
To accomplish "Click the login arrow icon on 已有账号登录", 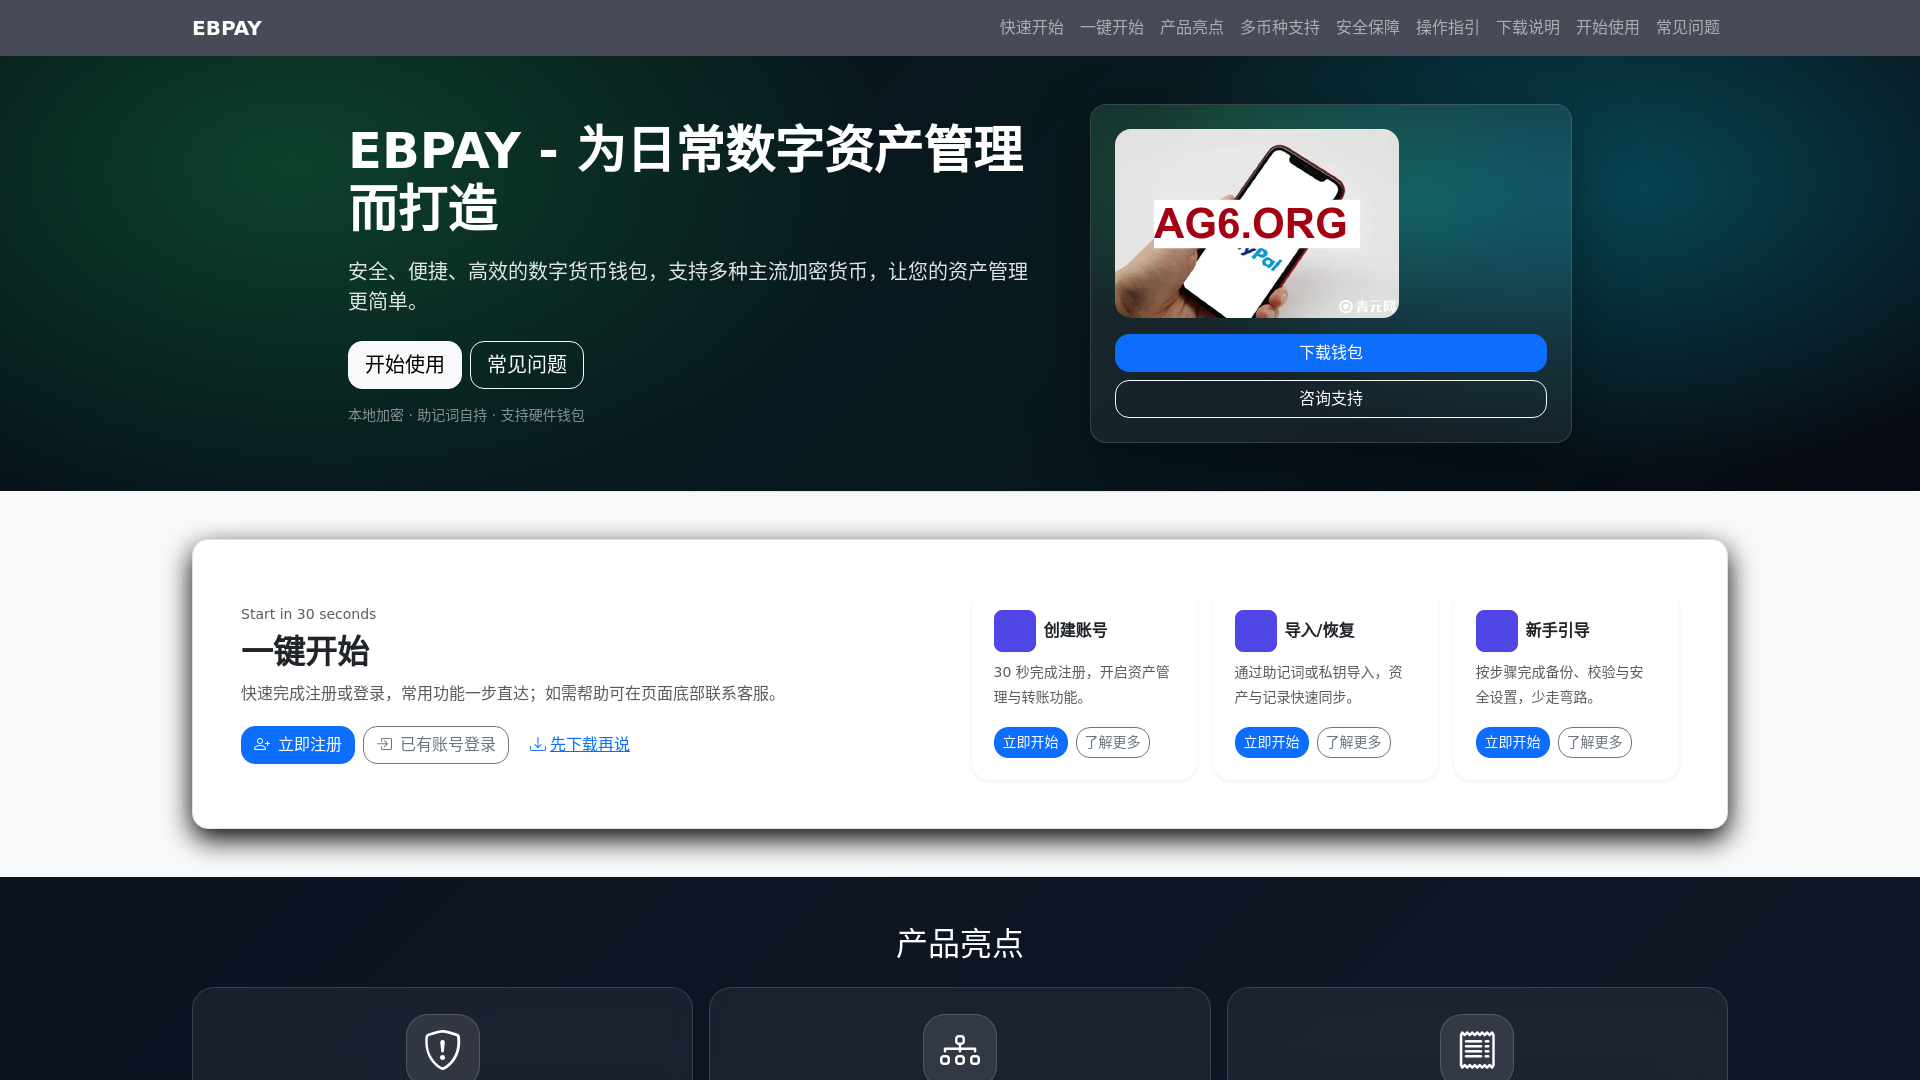I will 384,745.
